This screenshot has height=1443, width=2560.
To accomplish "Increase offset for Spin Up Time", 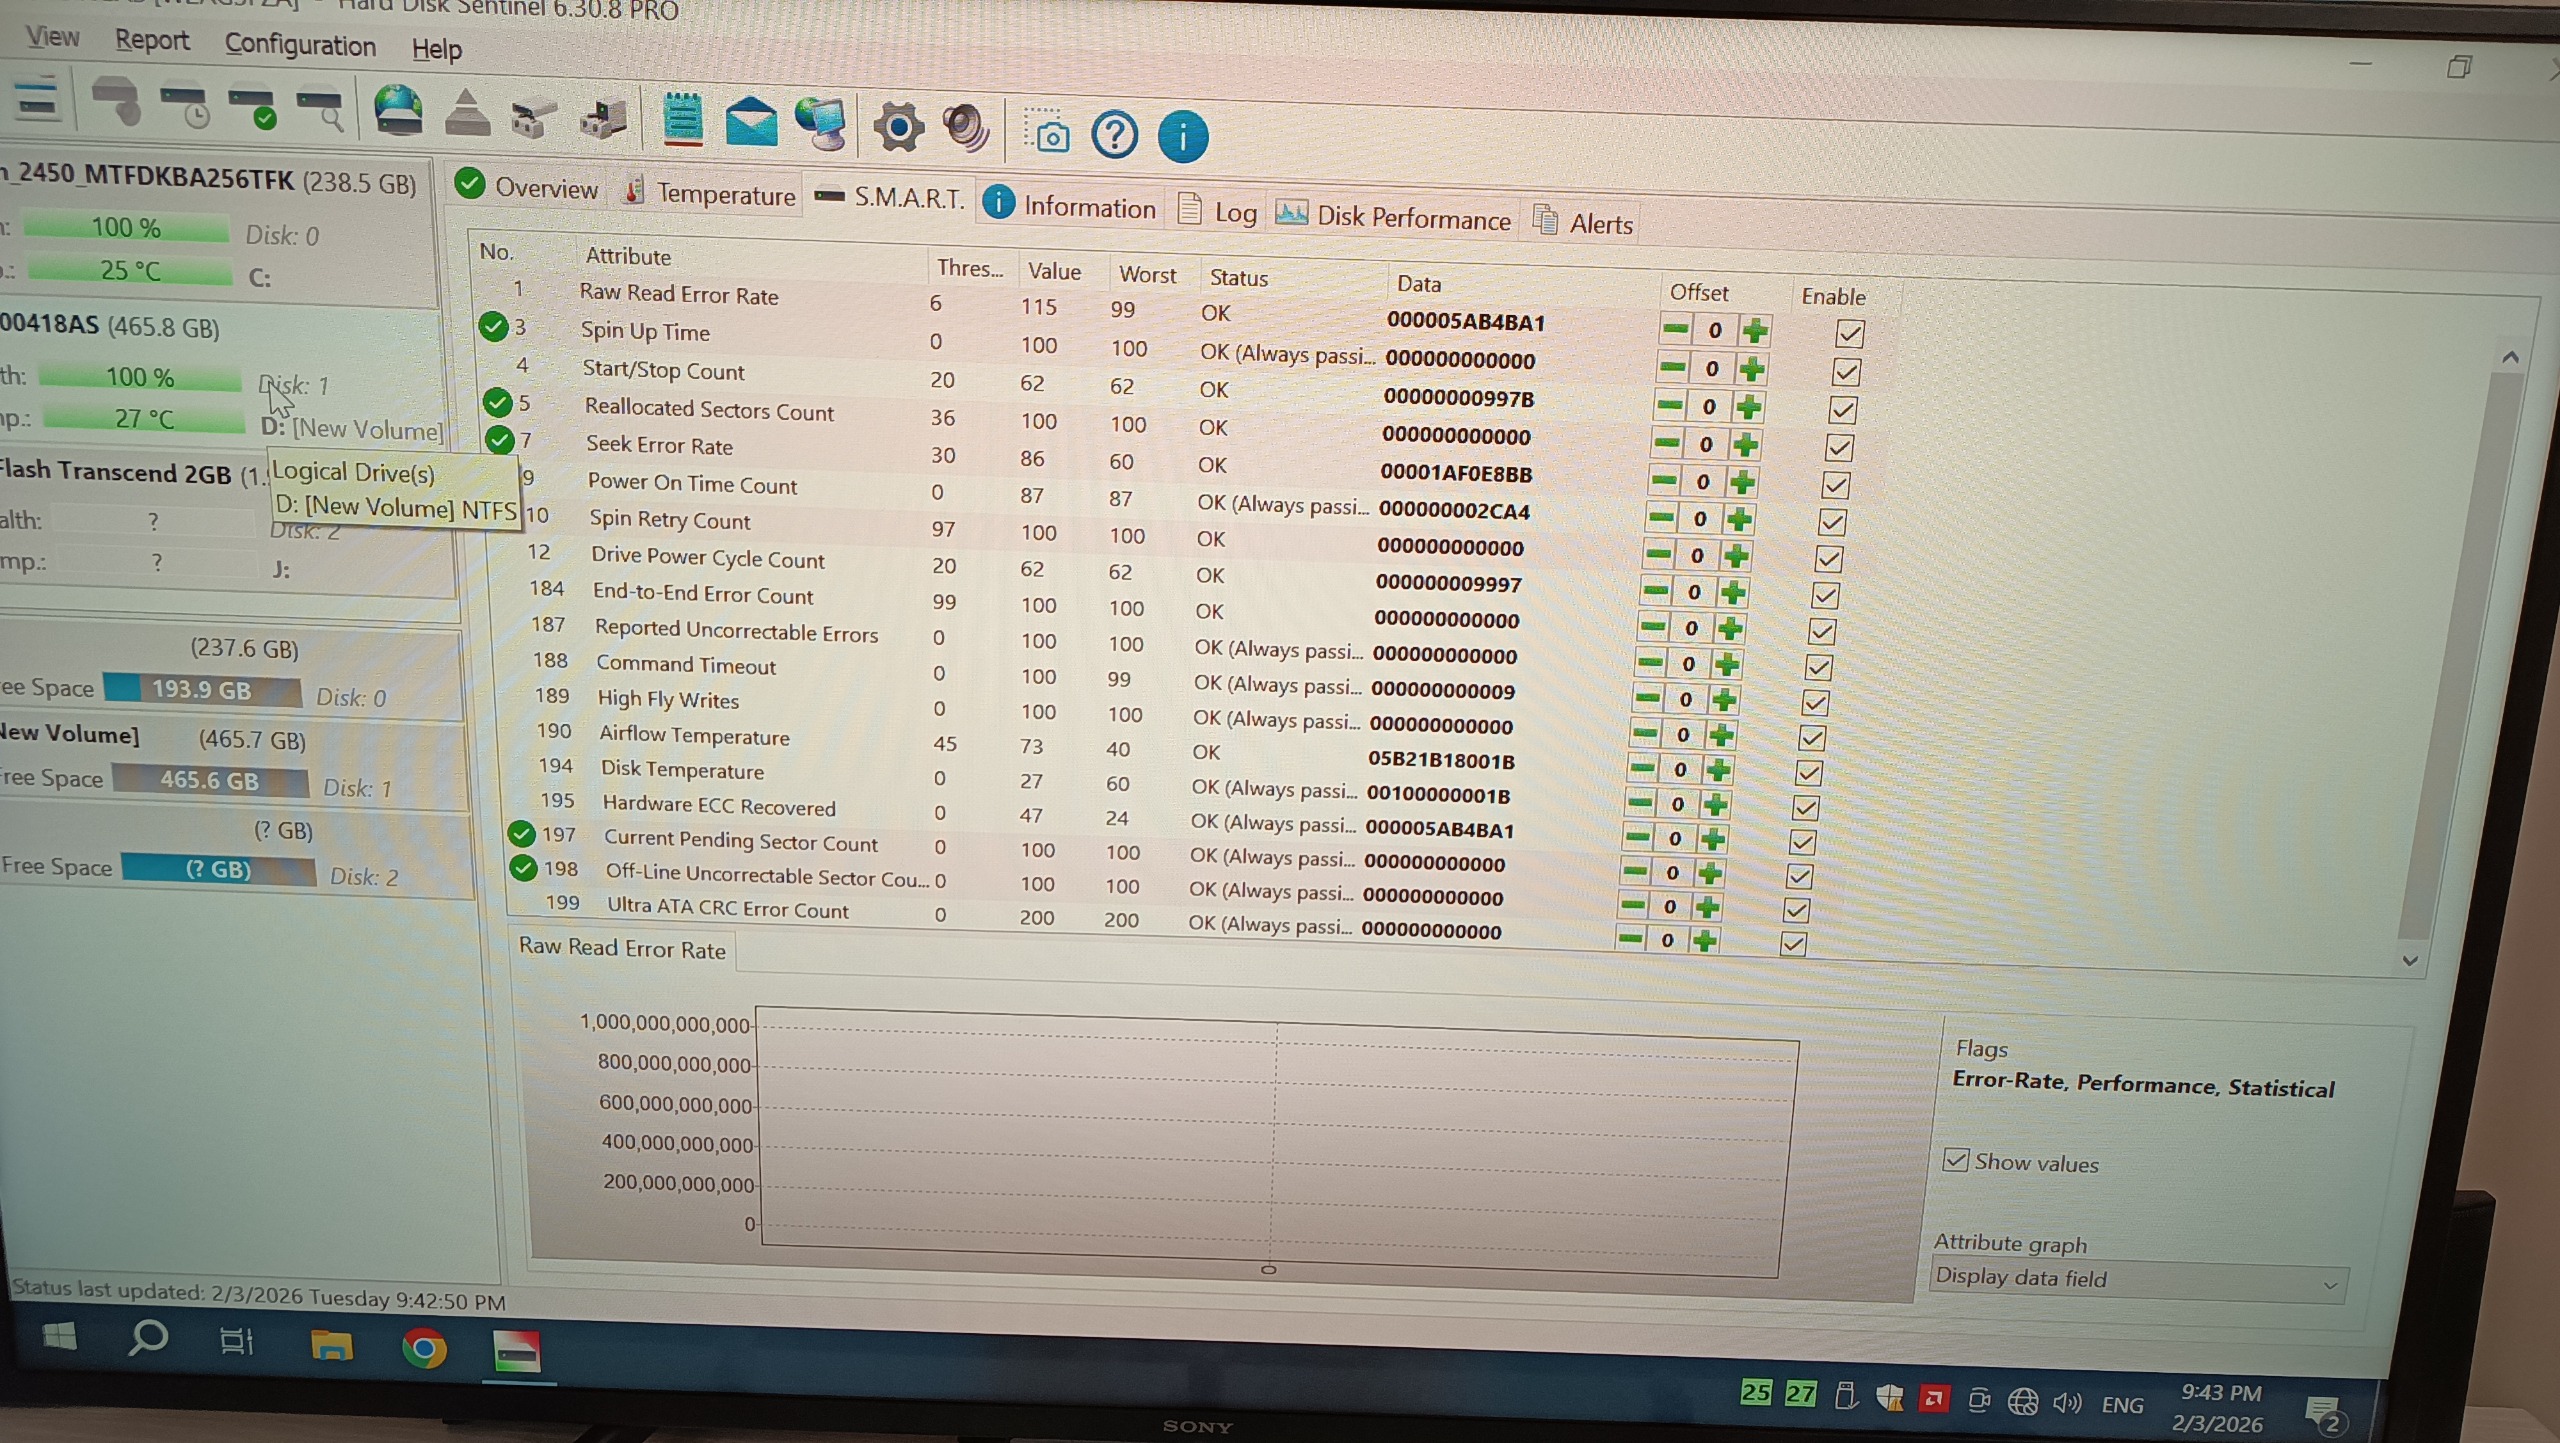I will (x=1750, y=370).
